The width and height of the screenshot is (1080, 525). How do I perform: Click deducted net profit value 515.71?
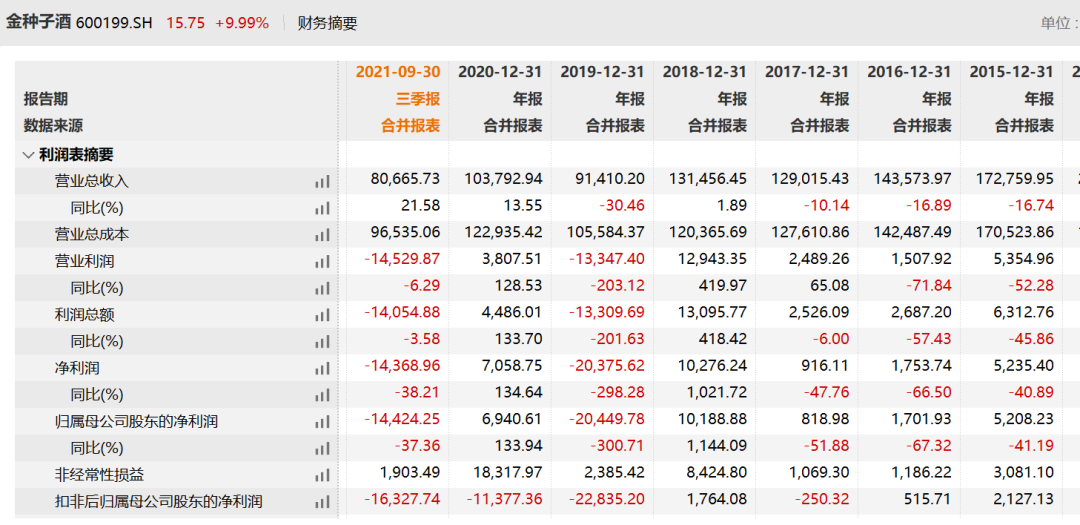coord(927,500)
